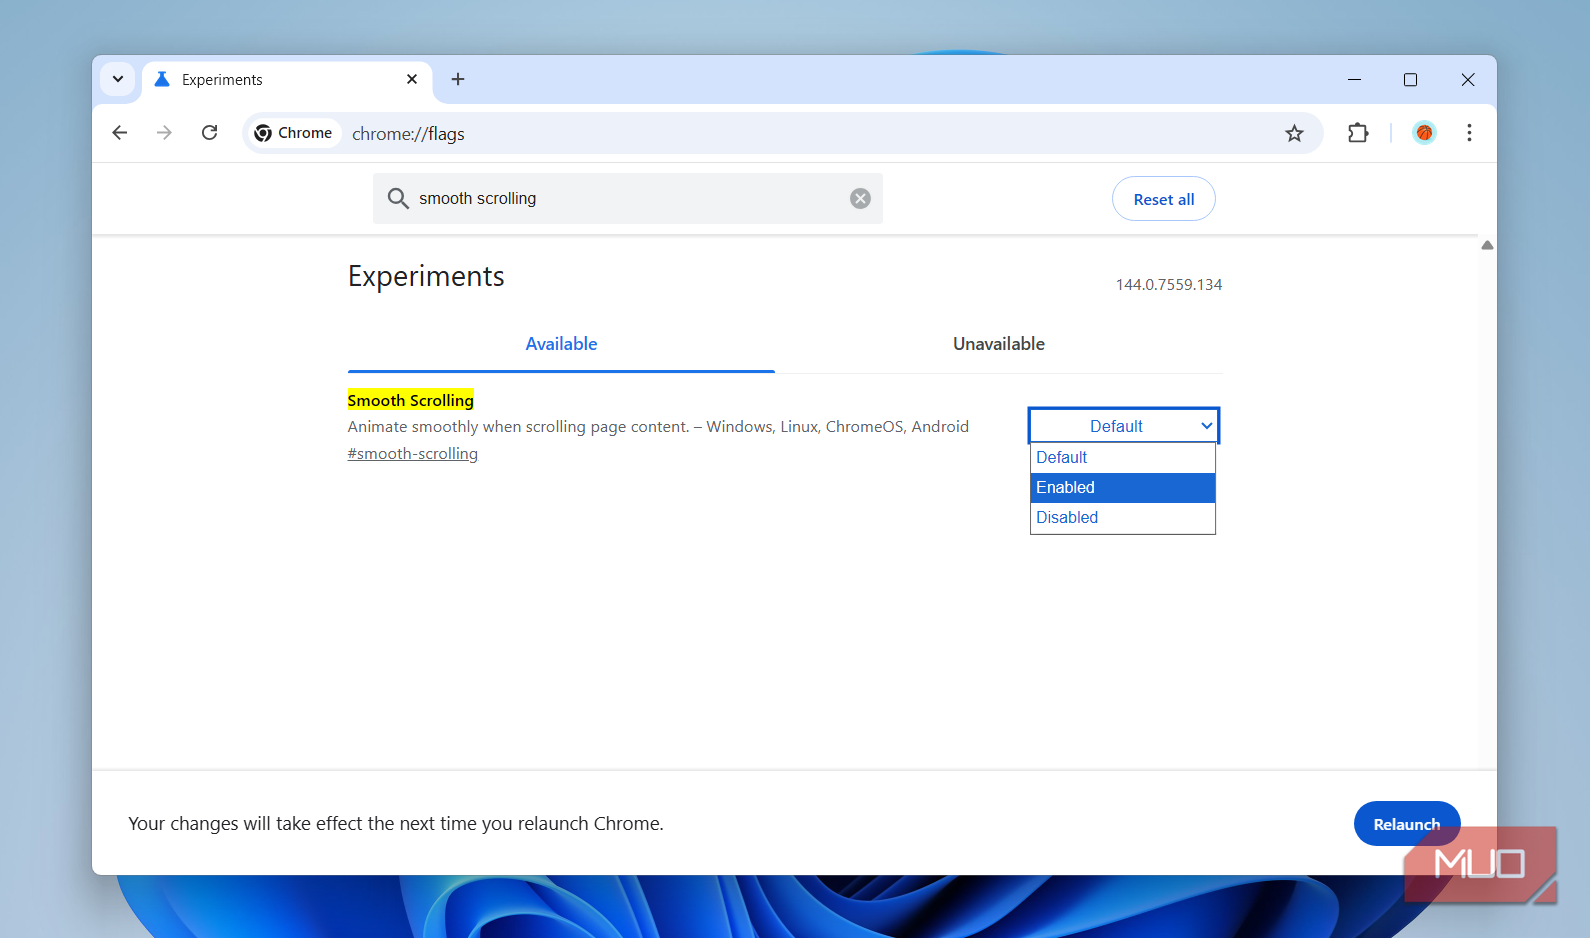1590x938 pixels.
Task: Close the Experiments tab
Action: pos(412,79)
